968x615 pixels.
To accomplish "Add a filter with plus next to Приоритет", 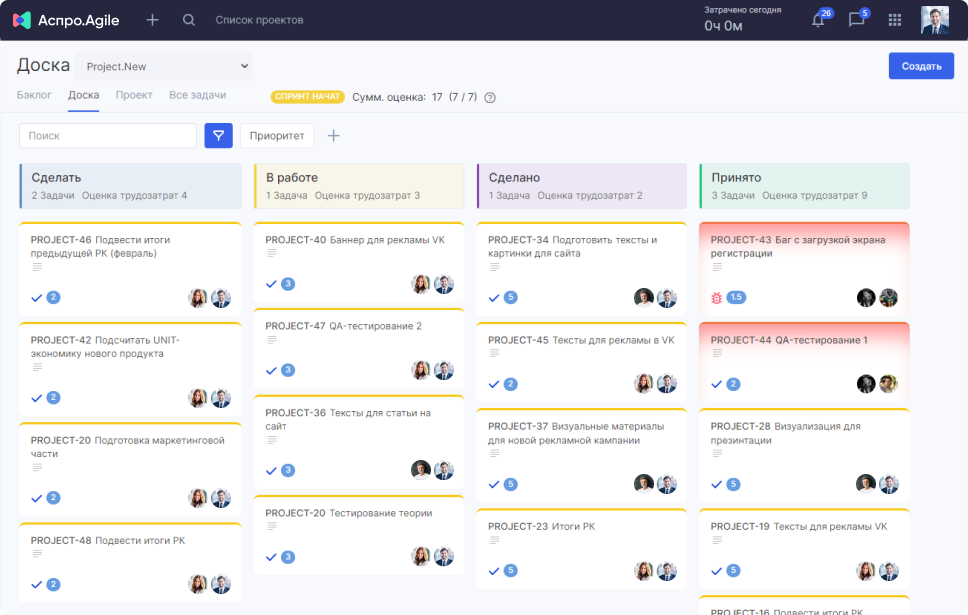I will [x=334, y=136].
